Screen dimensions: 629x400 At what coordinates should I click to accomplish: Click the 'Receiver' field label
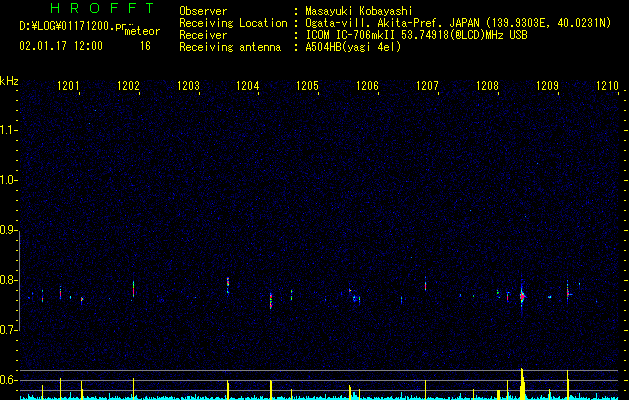(x=203, y=35)
